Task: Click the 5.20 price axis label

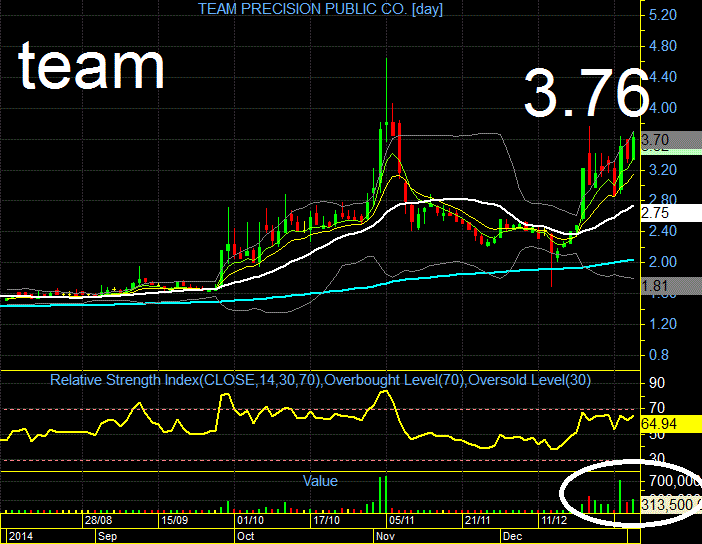Action: click(663, 15)
